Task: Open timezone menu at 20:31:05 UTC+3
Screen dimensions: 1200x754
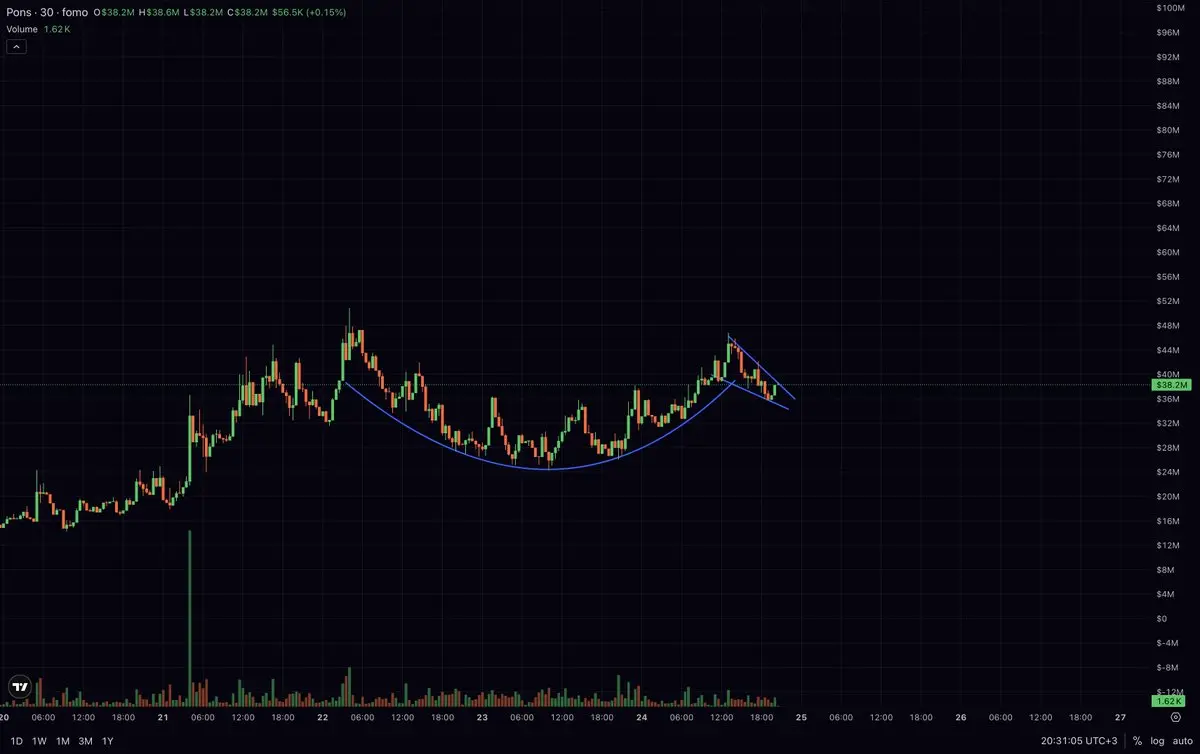Action: click(x=1079, y=741)
